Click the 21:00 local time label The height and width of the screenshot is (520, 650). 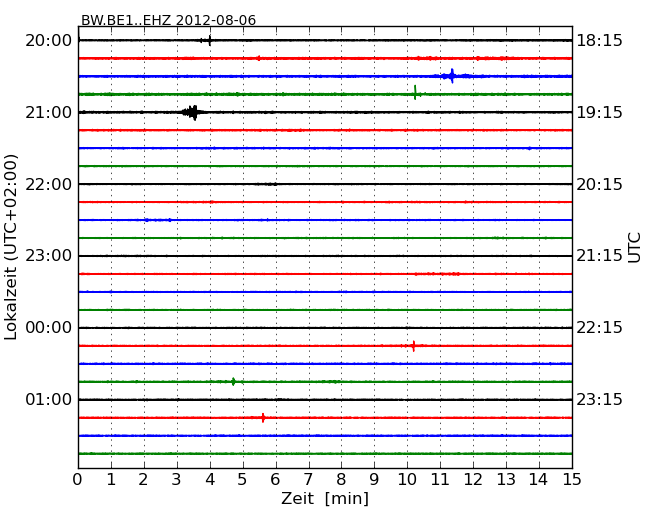click(49, 112)
